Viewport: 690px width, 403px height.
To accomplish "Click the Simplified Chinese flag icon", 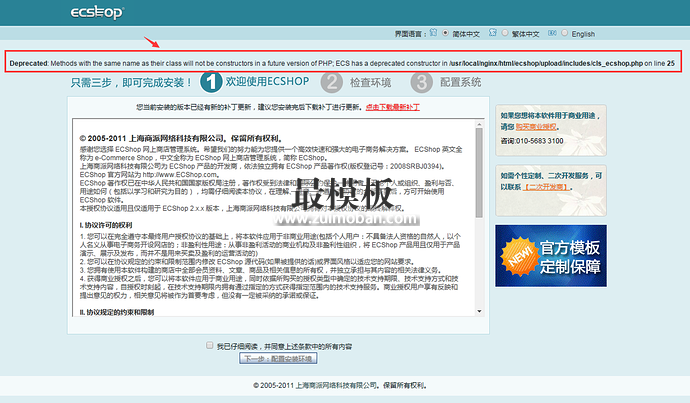I will point(433,33).
